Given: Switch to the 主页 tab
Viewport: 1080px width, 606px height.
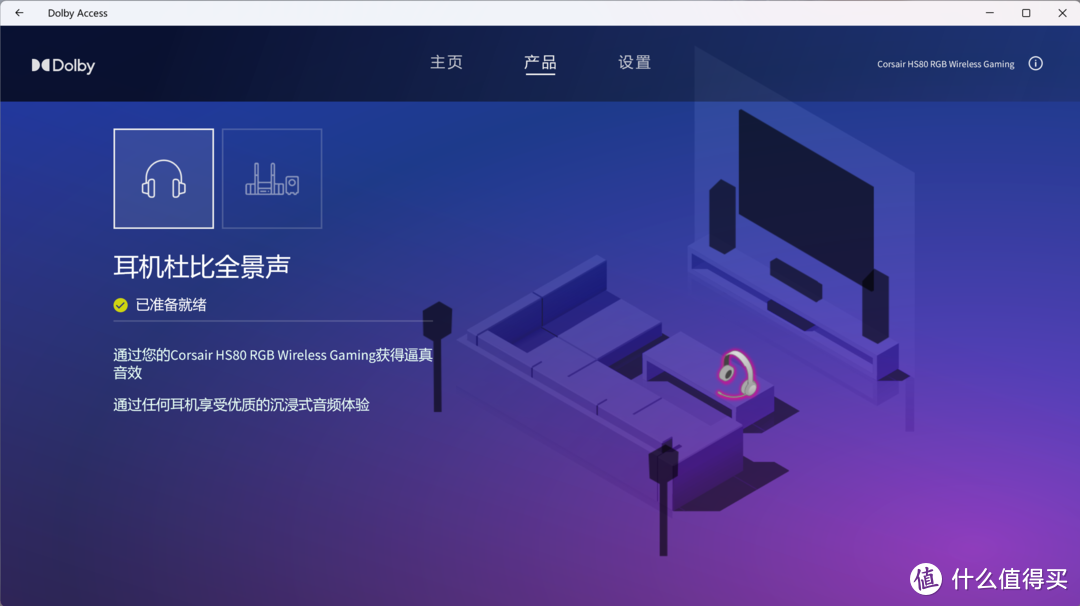Looking at the screenshot, I should (x=446, y=63).
